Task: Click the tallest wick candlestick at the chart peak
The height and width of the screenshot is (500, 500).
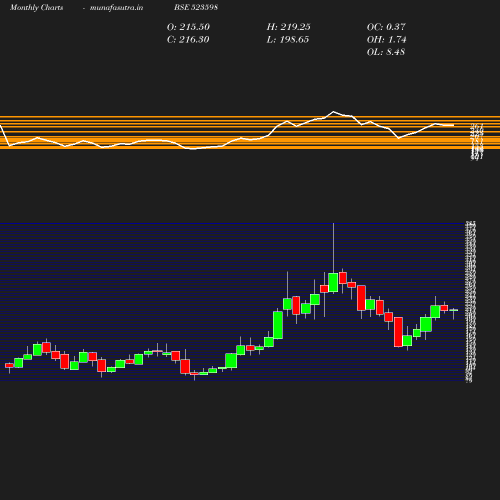Action: coord(333,282)
